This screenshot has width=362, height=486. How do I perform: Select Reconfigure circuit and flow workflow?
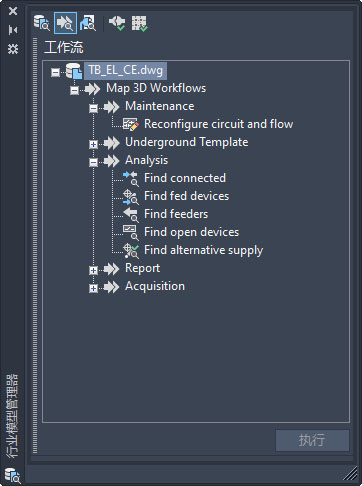point(218,124)
